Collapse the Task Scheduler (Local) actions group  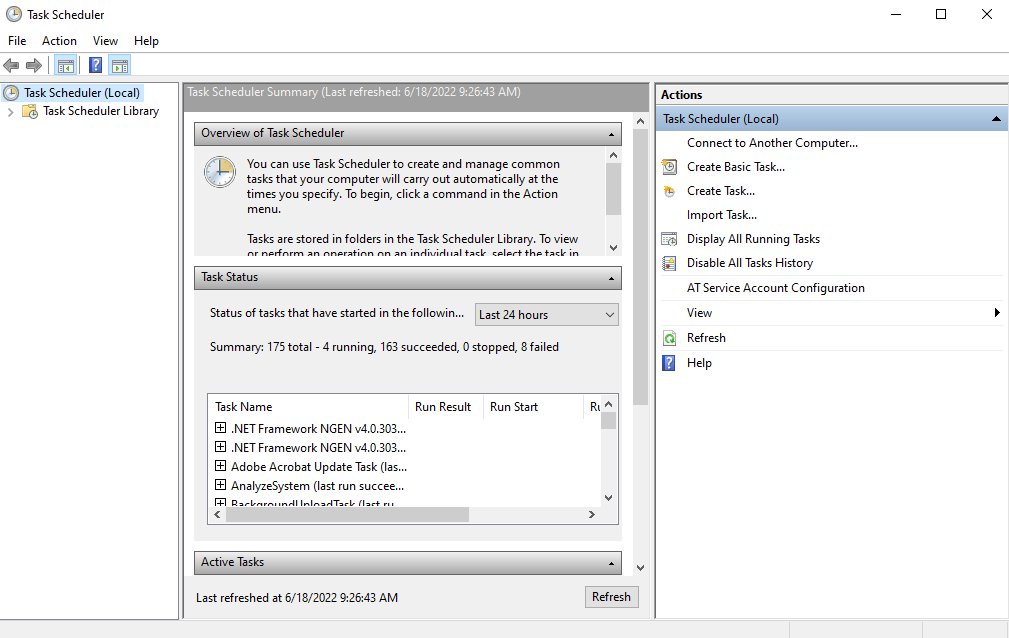[995, 119]
